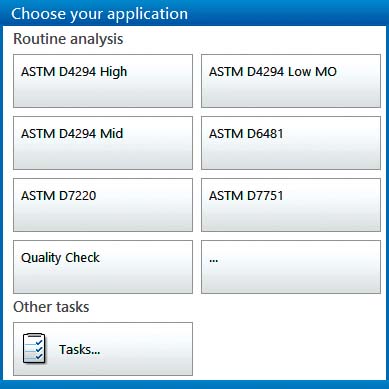Click the Choose your application title bar
This screenshot has height=389, width=389.
(x=194, y=13)
